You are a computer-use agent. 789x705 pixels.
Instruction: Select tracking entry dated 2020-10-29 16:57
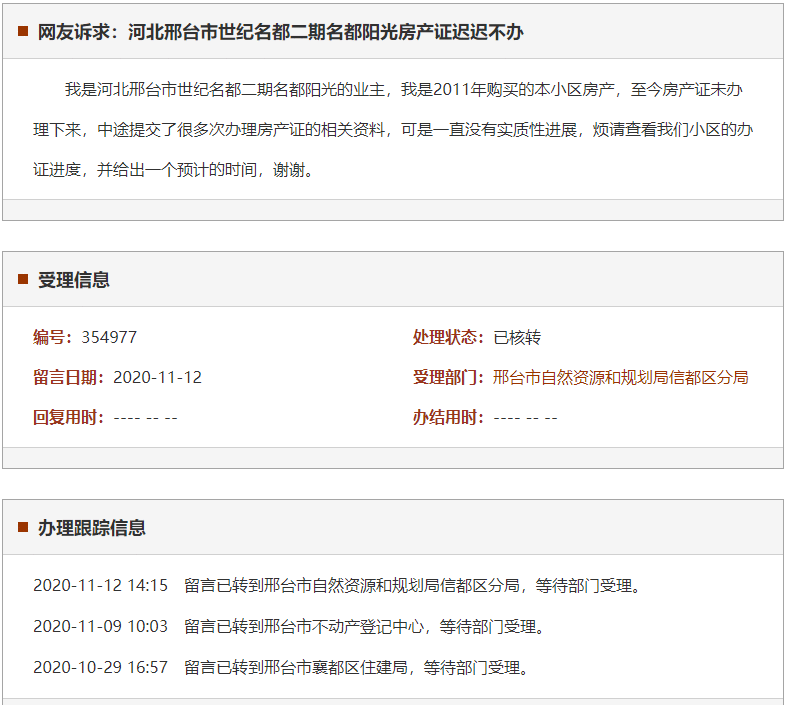(281, 668)
